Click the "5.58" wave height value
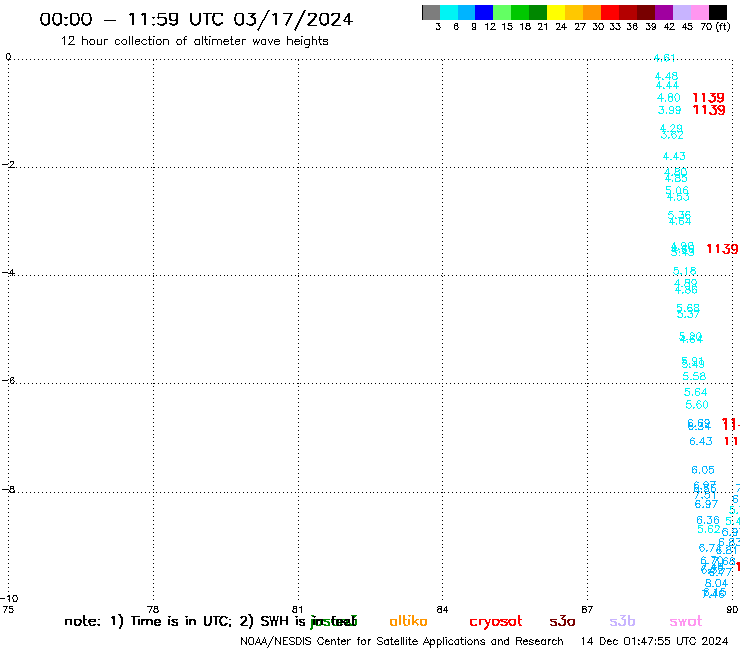This screenshot has height=650, width=740. [694, 377]
